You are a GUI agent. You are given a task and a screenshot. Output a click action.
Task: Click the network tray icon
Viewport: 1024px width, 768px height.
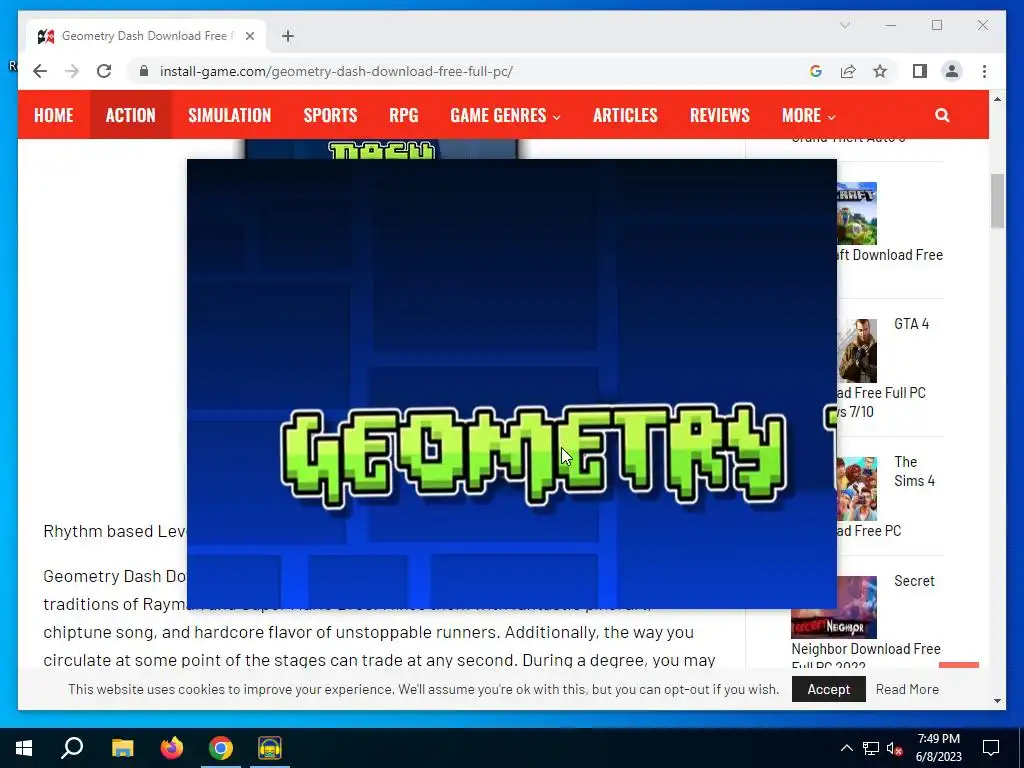click(871, 748)
